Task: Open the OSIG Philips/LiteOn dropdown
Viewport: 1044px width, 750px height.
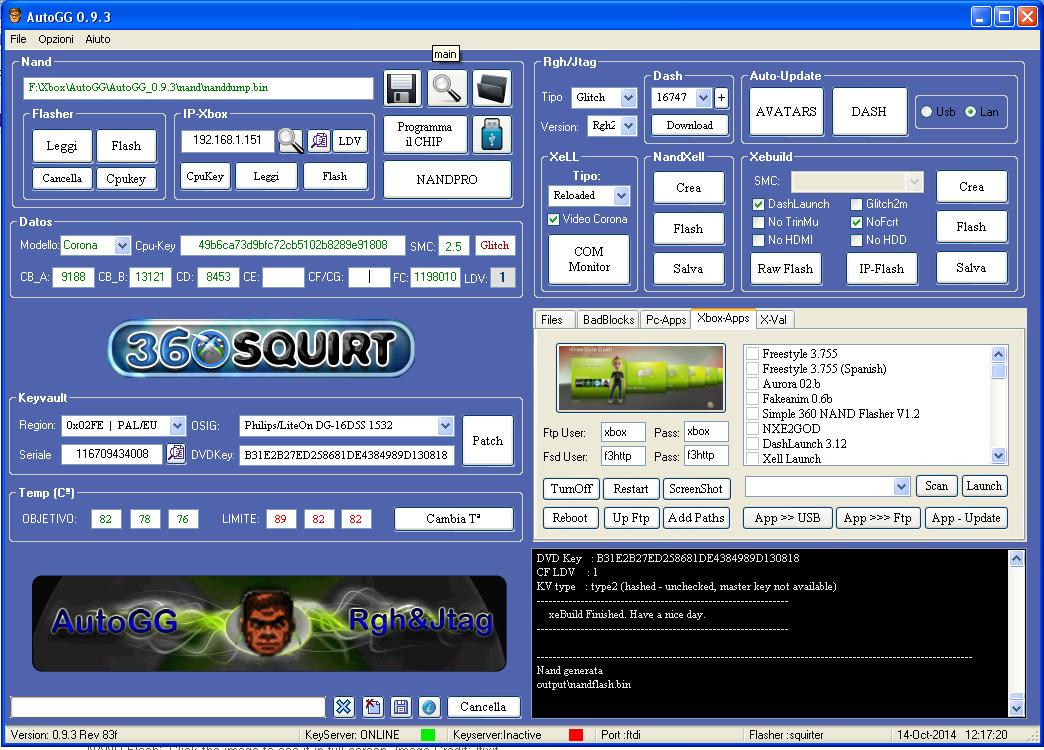Action: coord(445,426)
